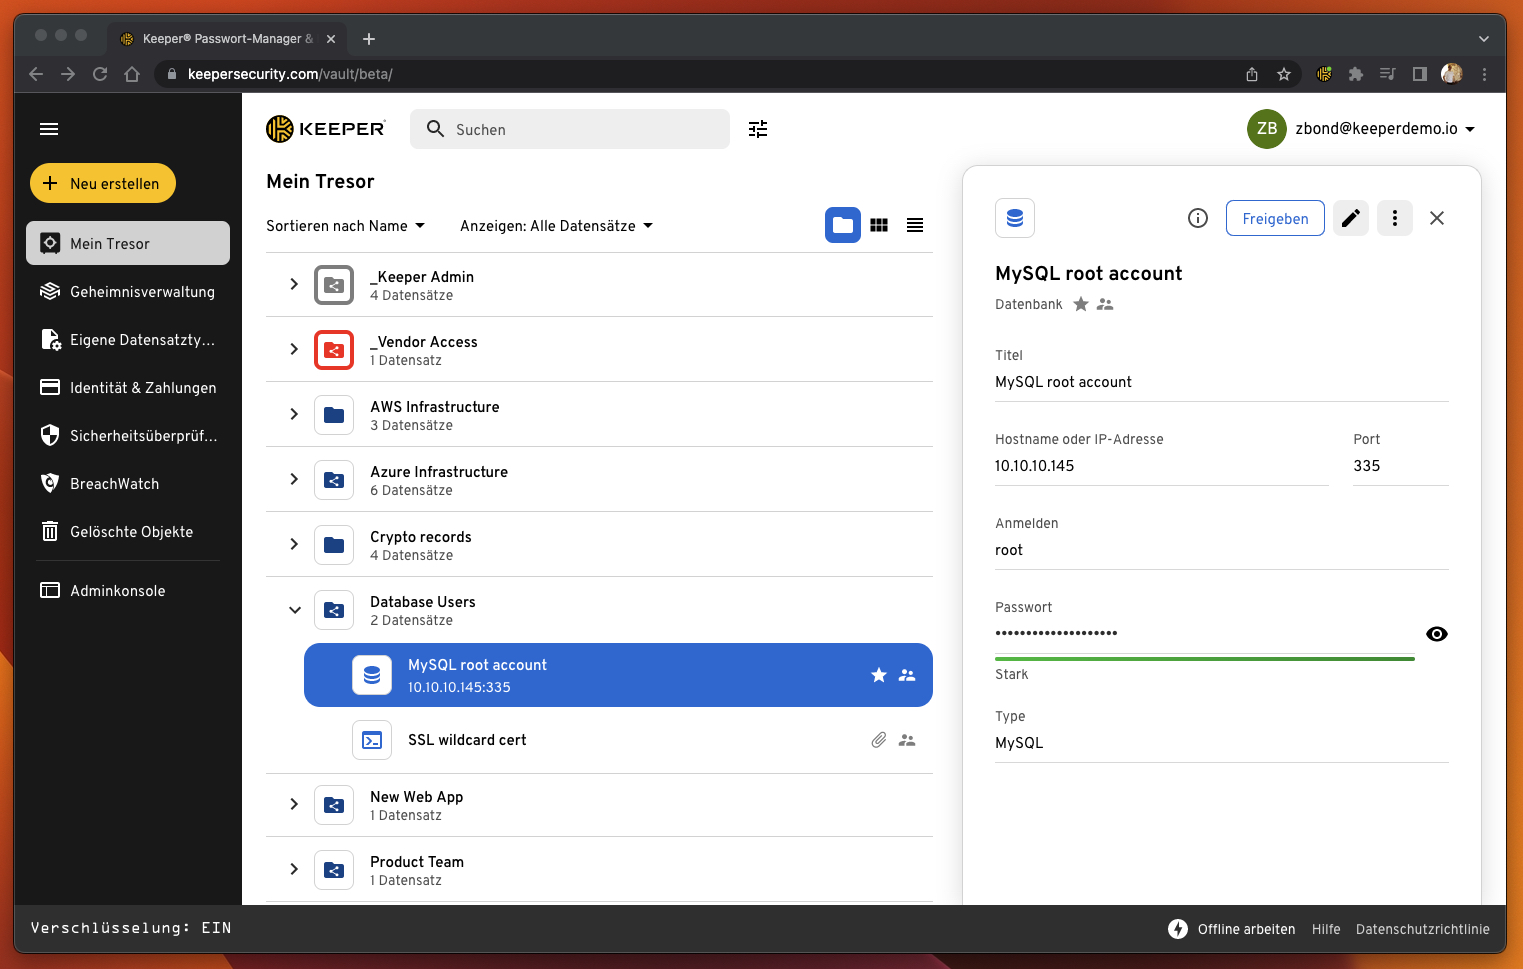Expand the _Vendor Access folder
Viewport: 1523px width, 969px height.
(x=294, y=349)
